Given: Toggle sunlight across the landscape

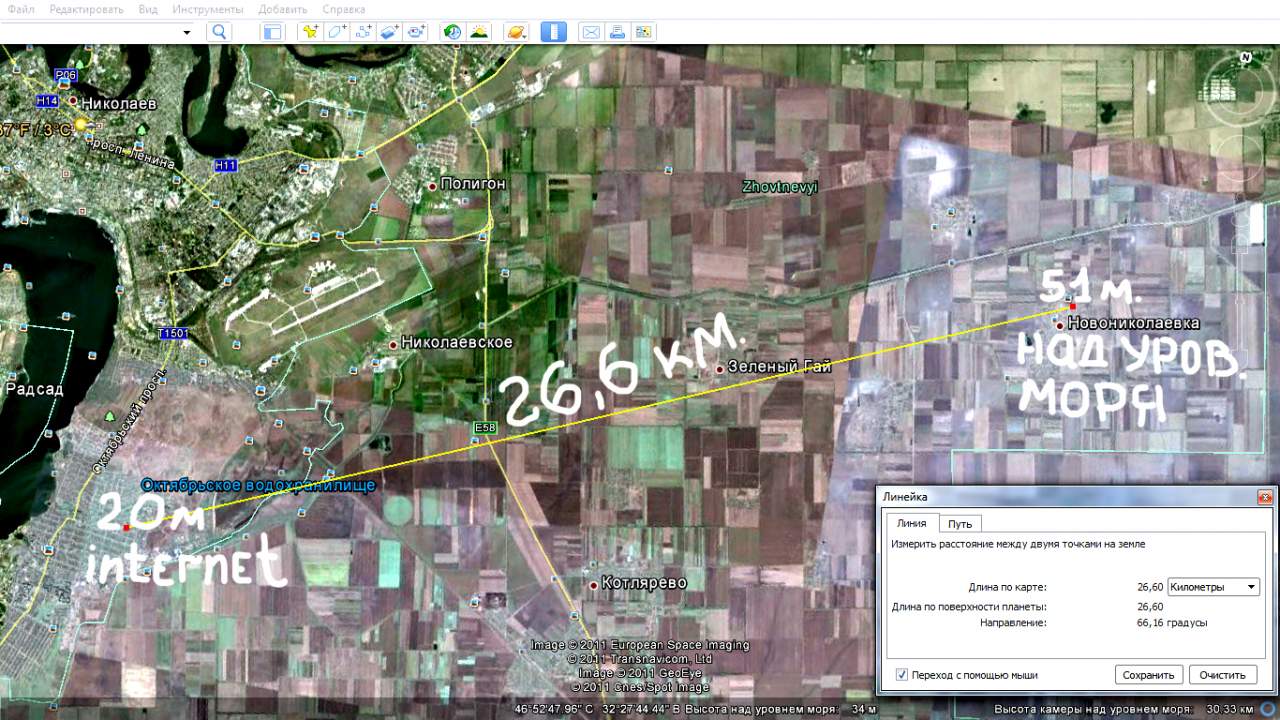Looking at the screenshot, I should click(480, 32).
